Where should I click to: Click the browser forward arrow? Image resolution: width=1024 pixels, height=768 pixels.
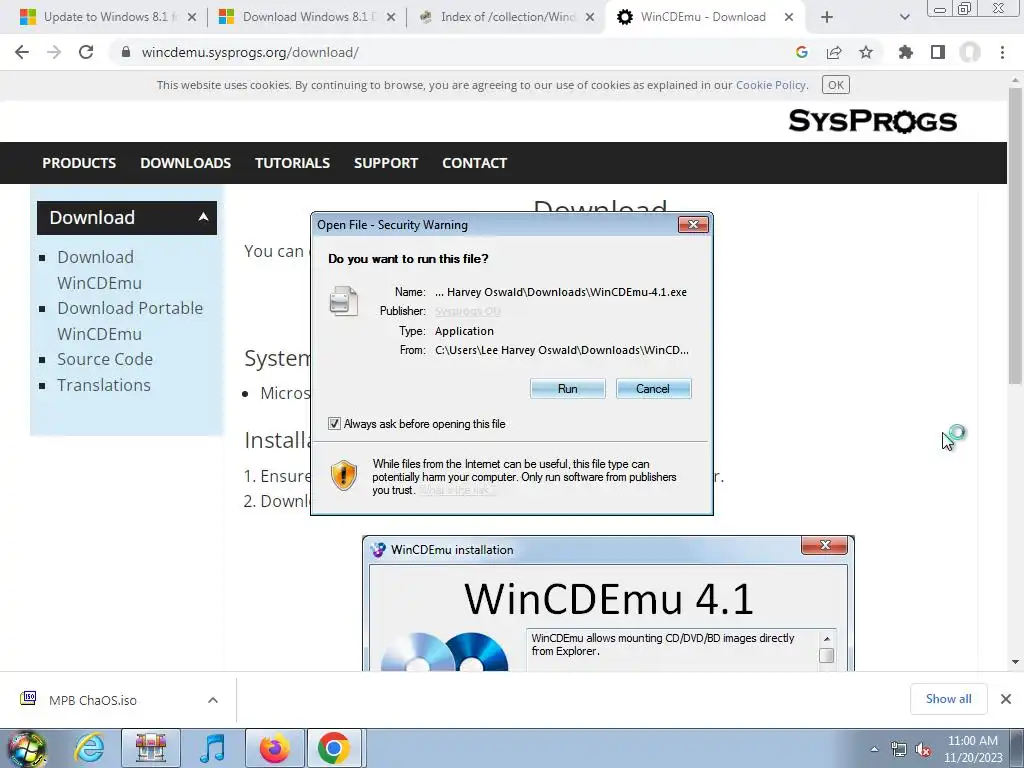54,52
